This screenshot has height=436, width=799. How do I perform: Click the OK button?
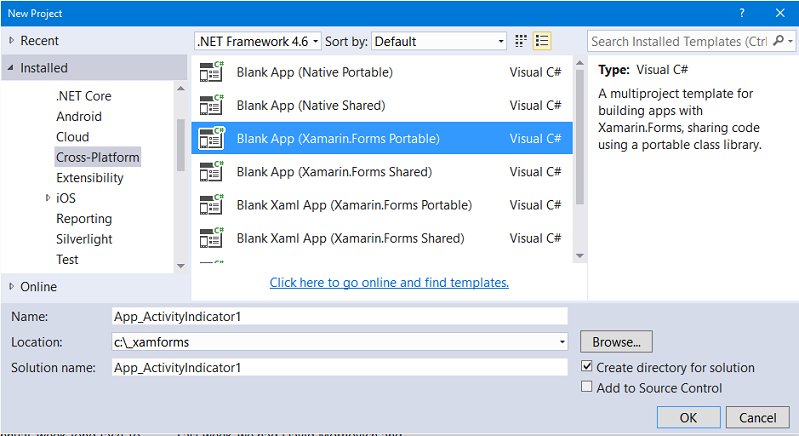[688, 418]
